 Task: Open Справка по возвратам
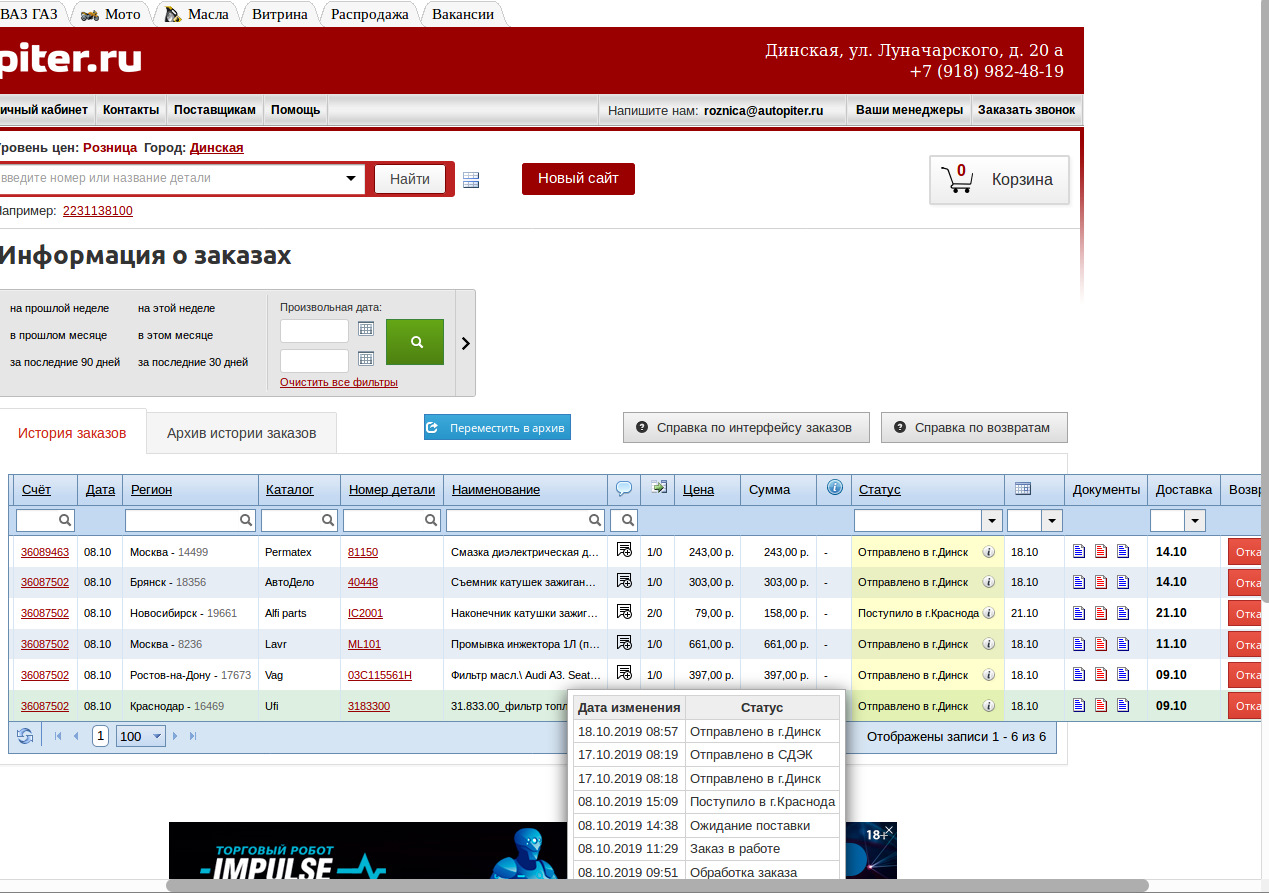(x=974, y=427)
